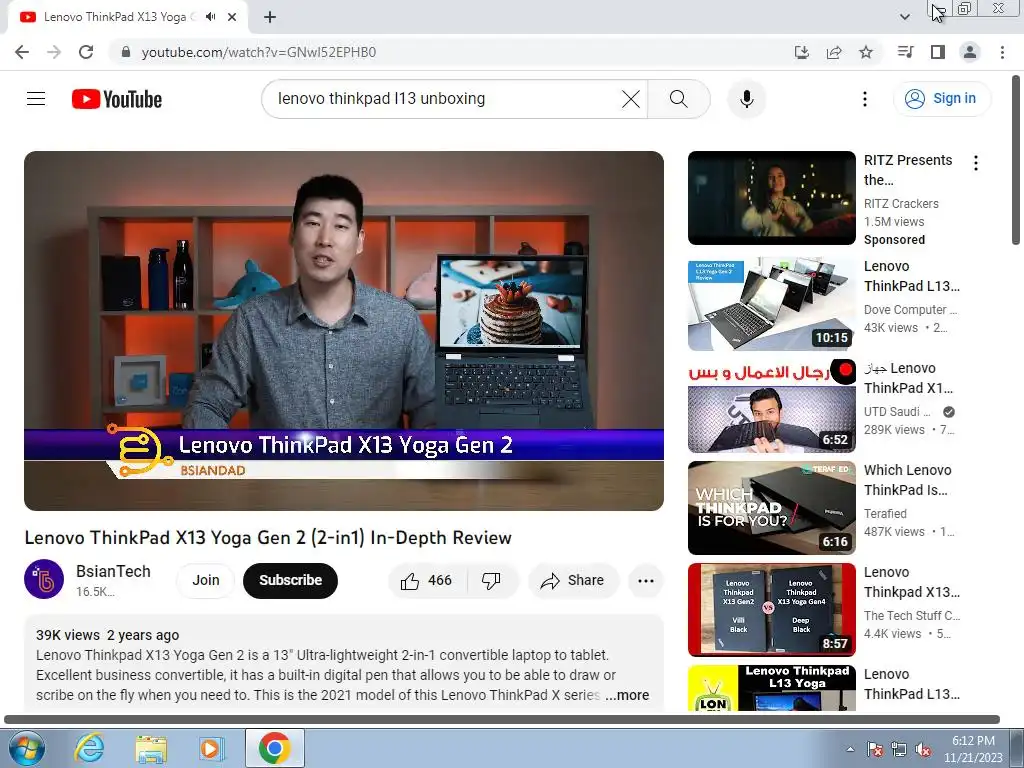Play the UTD Saudi 6:52 video thumbnail
The width and height of the screenshot is (1024, 768).
pos(771,406)
